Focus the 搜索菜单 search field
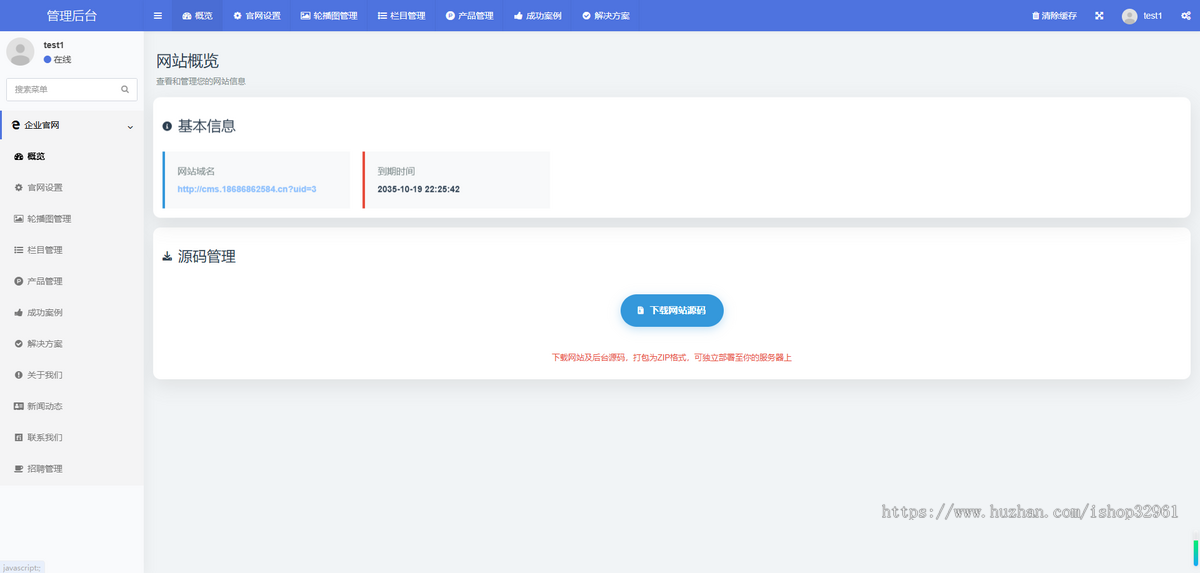The height and width of the screenshot is (573, 1200). [x=61, y=89]
